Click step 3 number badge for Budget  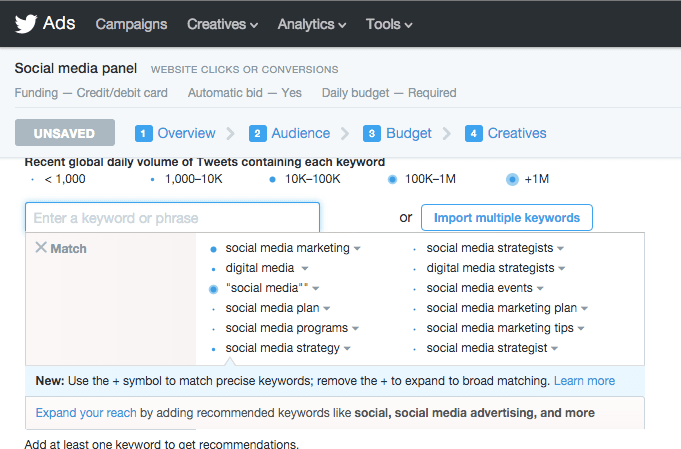[372, 133]
